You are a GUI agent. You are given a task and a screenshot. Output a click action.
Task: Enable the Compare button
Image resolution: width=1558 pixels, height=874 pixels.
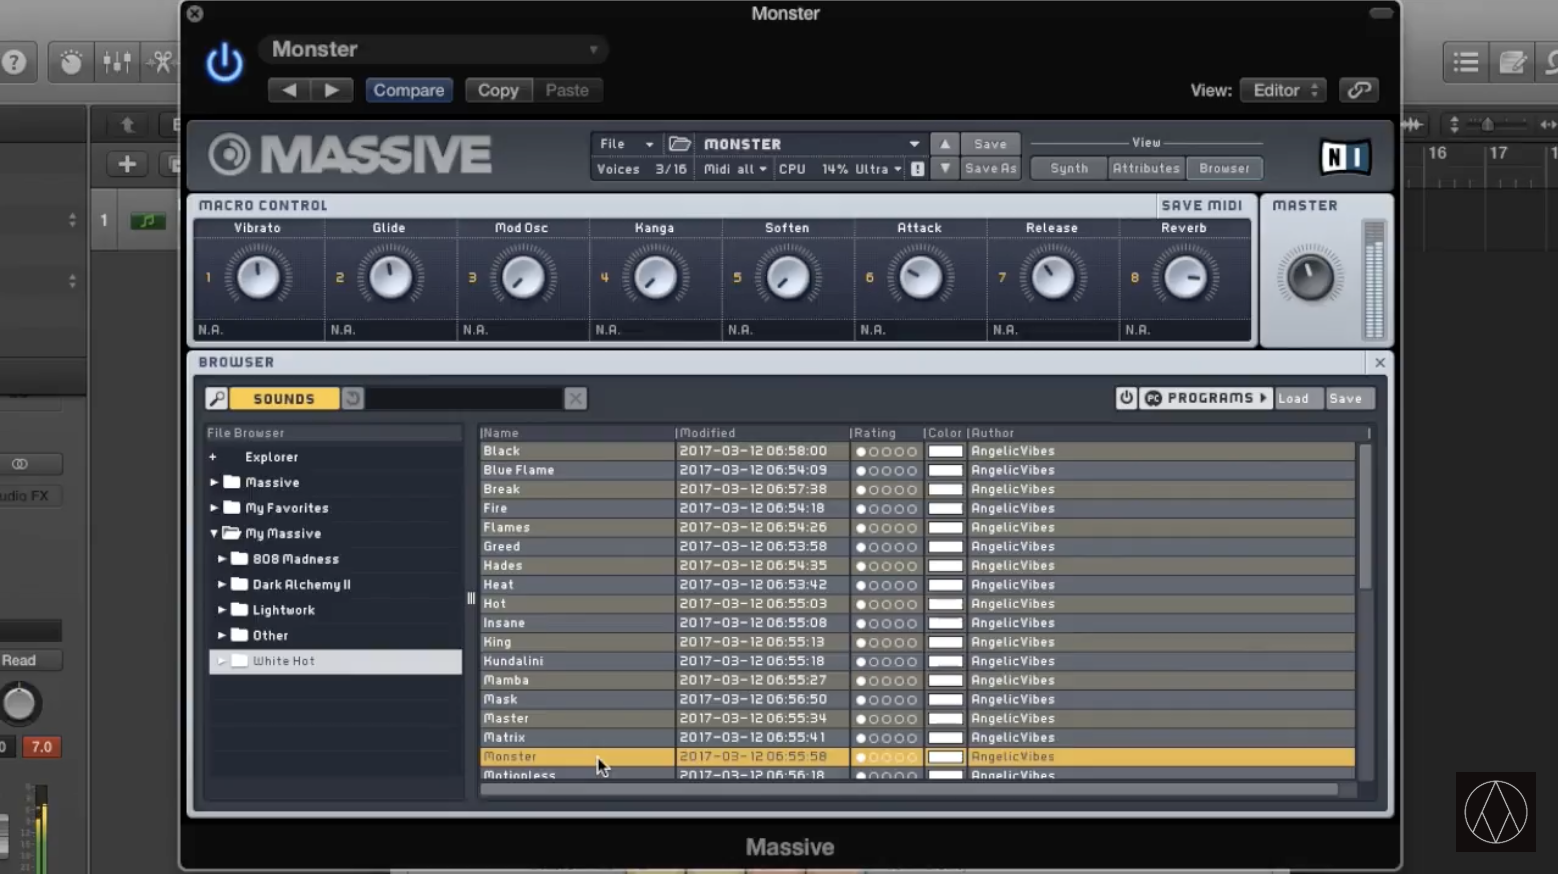point(408,90)
